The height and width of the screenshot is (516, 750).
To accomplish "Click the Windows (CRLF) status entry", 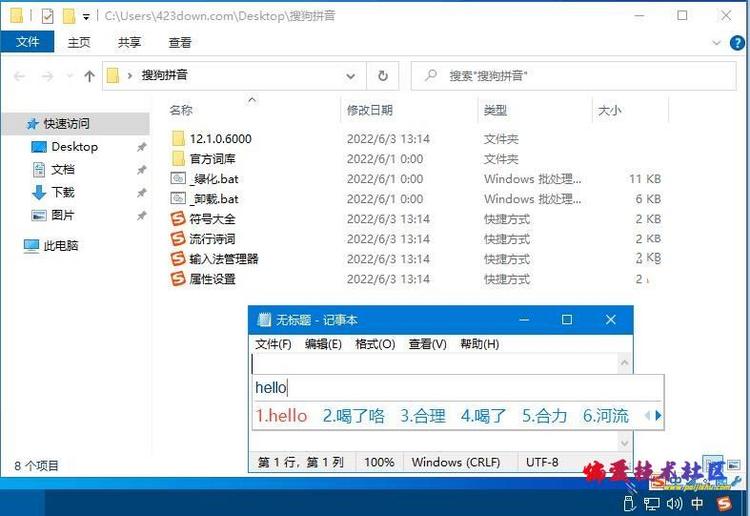I will click(x=456, y=462).
